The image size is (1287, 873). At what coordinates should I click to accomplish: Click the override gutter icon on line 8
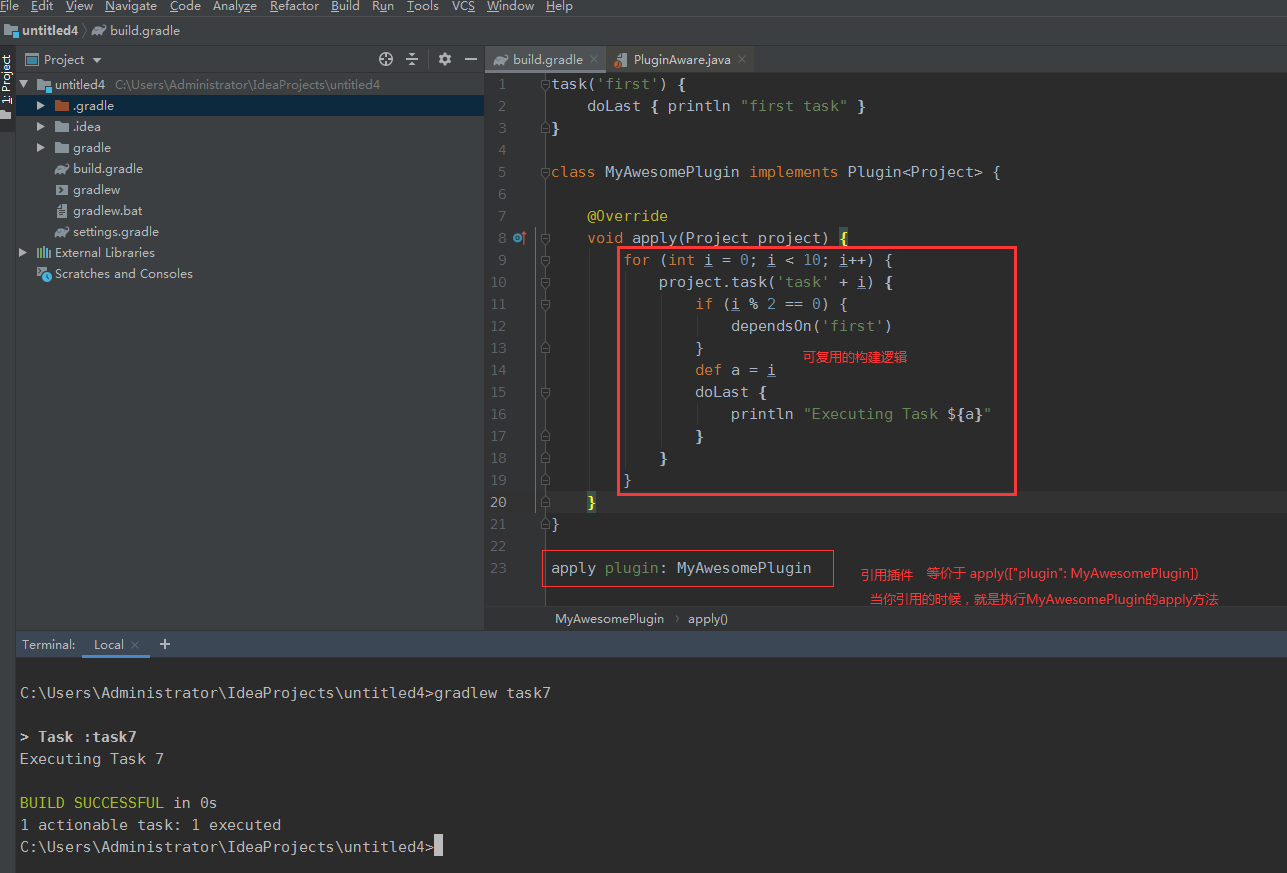click(x=519, y=238)
